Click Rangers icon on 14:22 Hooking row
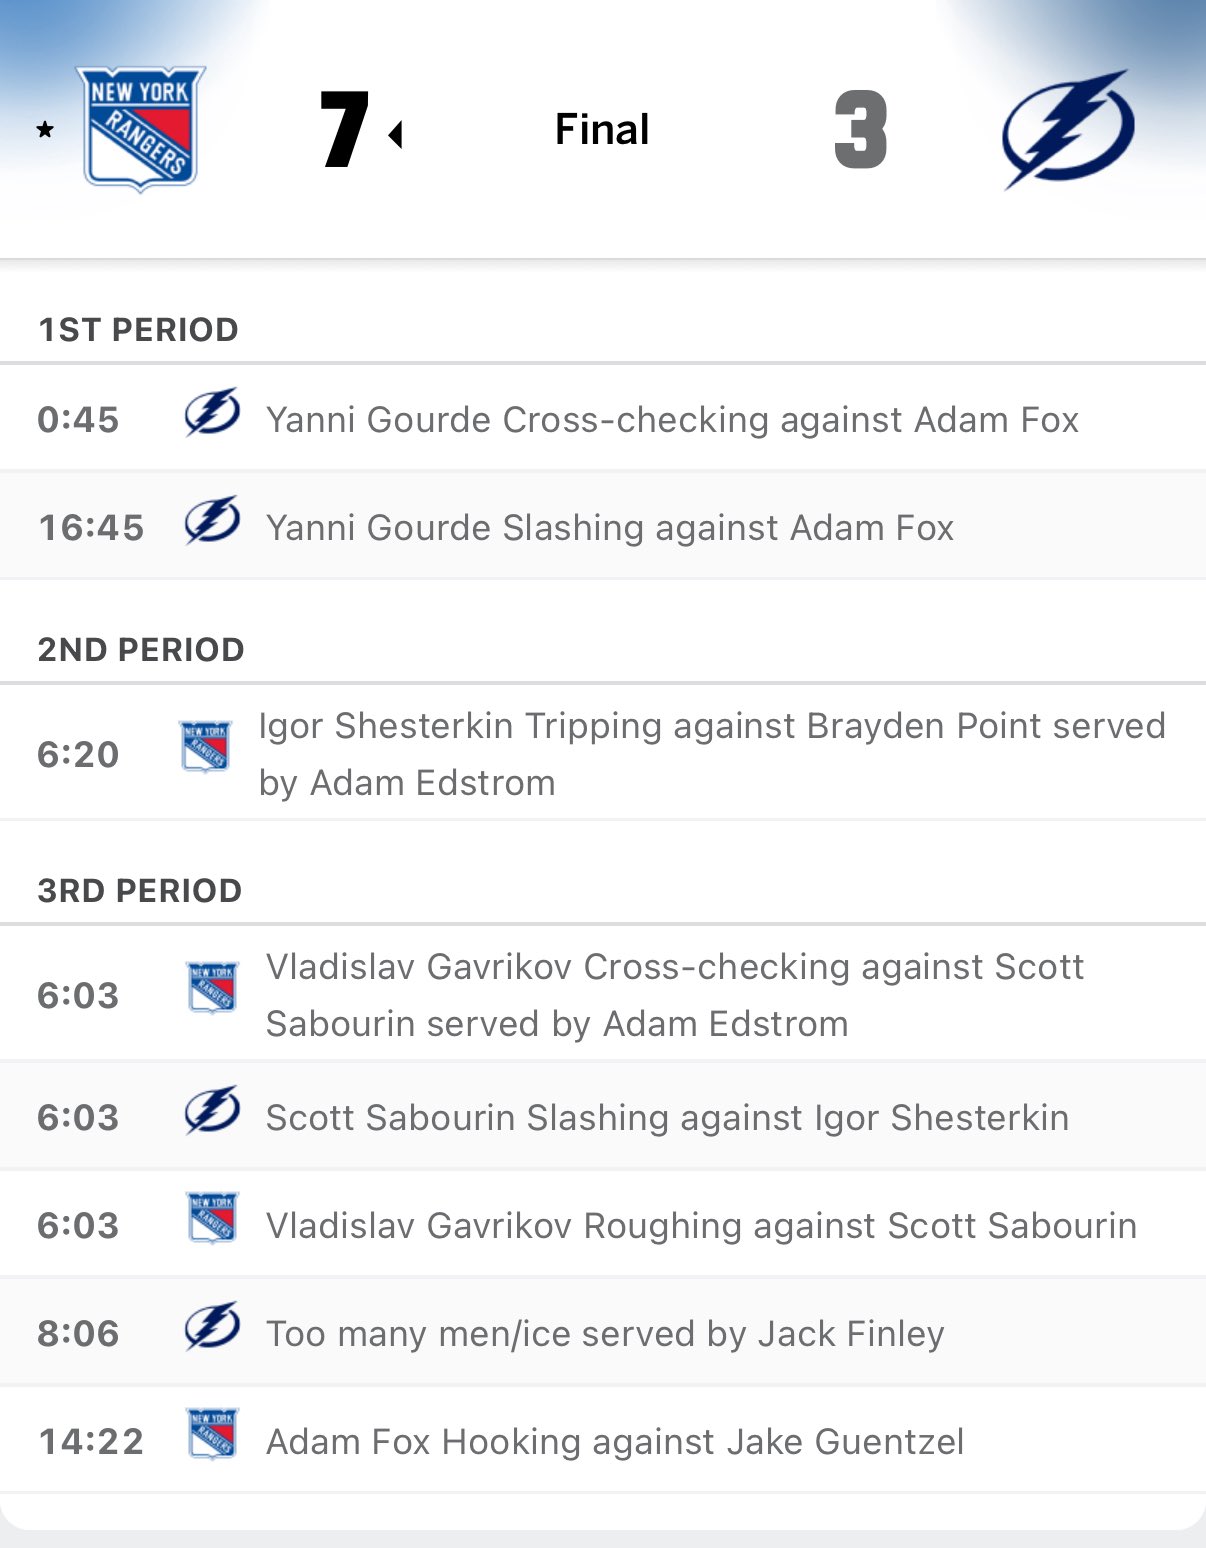This screenshot has width=1206, height=1548. (x=212, y=1434)
